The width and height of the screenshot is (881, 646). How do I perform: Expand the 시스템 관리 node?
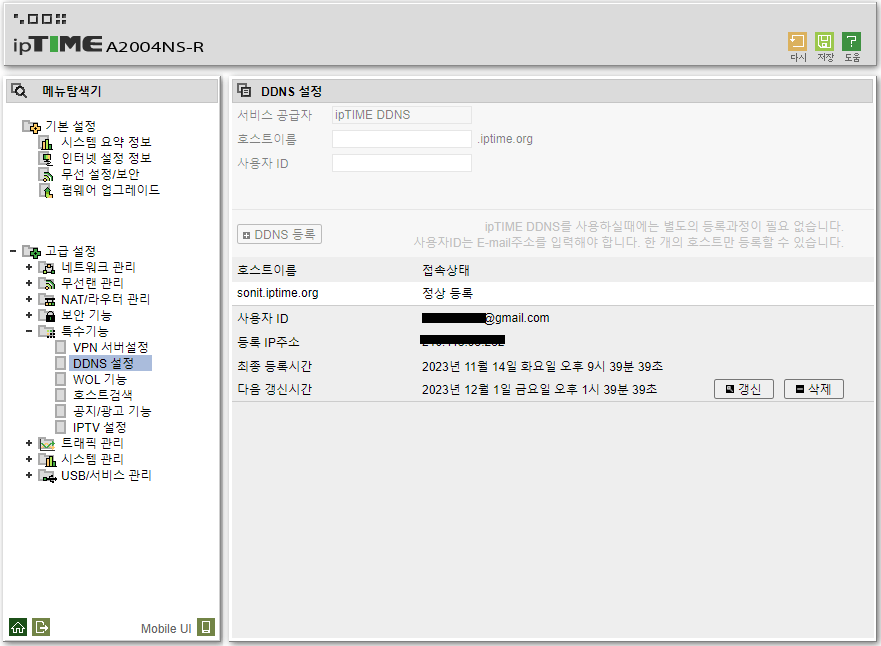click(x=29, y=460)
